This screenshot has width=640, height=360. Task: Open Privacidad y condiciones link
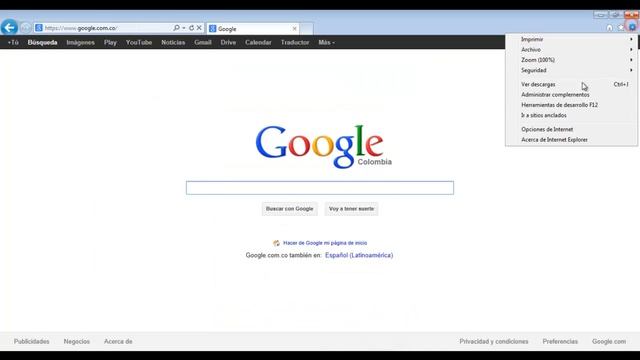click(494, 341)
